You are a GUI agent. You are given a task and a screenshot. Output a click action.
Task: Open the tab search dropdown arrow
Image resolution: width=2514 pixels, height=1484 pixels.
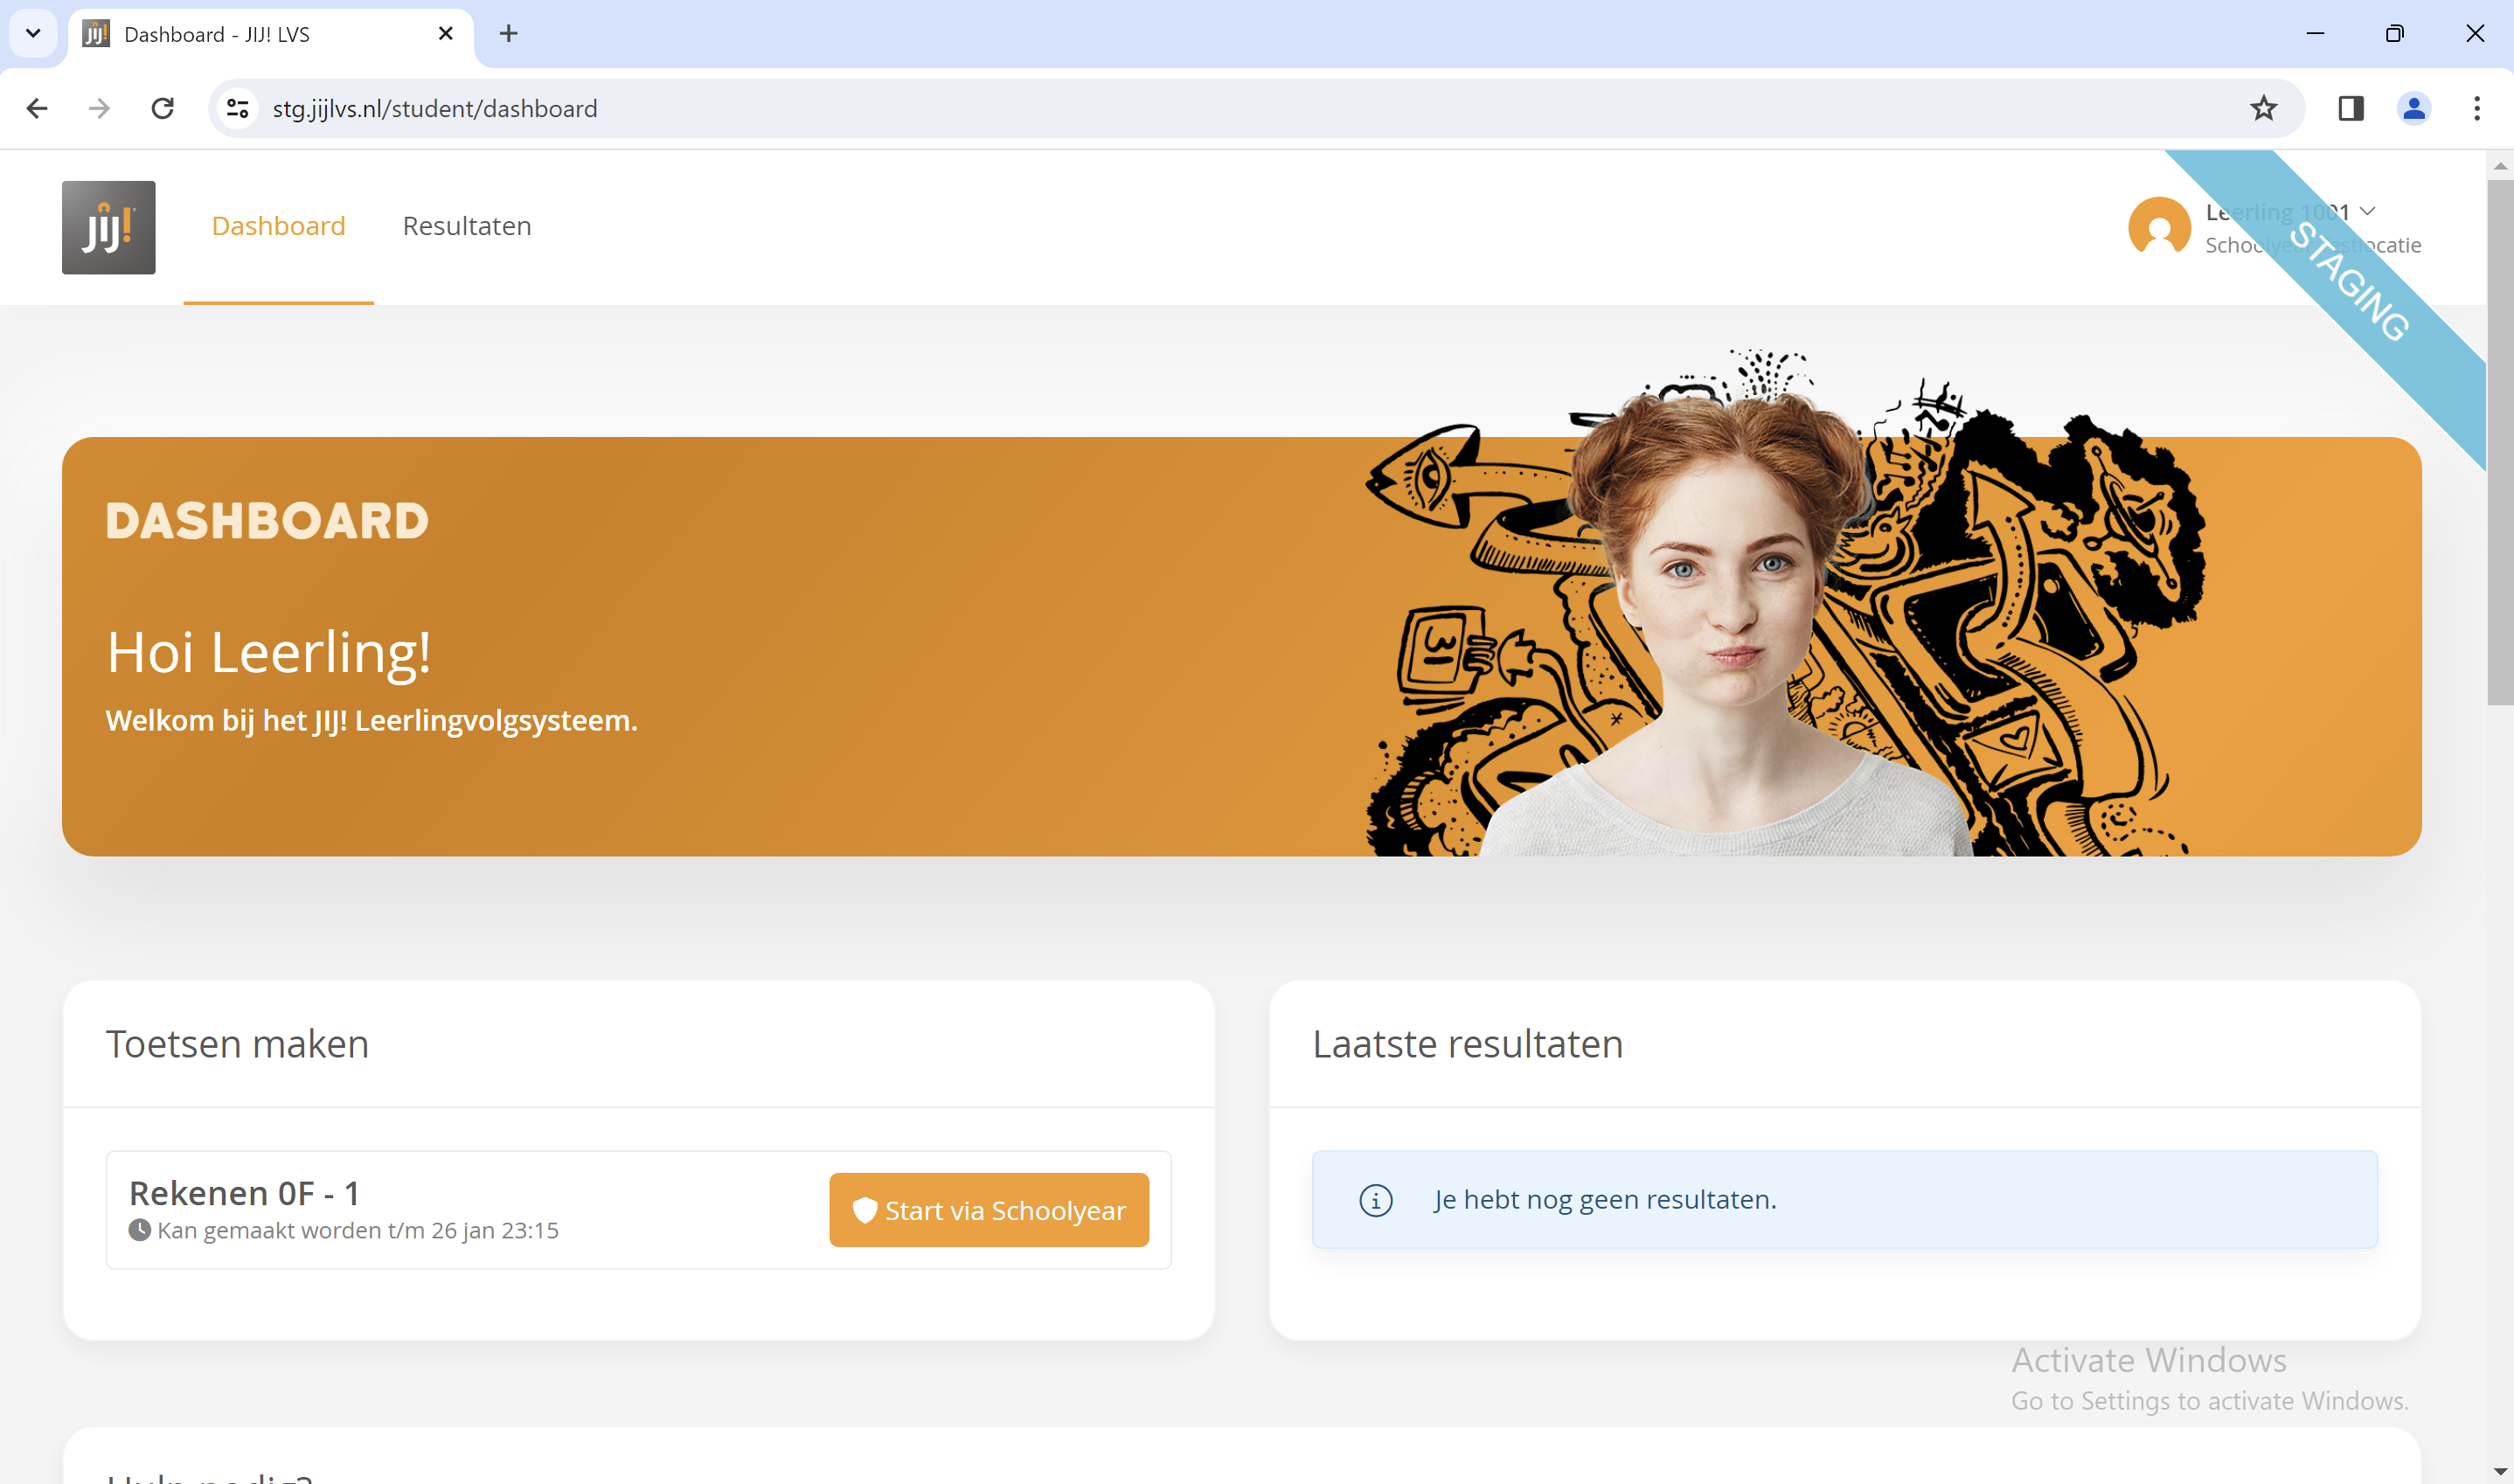click(33, 34)
